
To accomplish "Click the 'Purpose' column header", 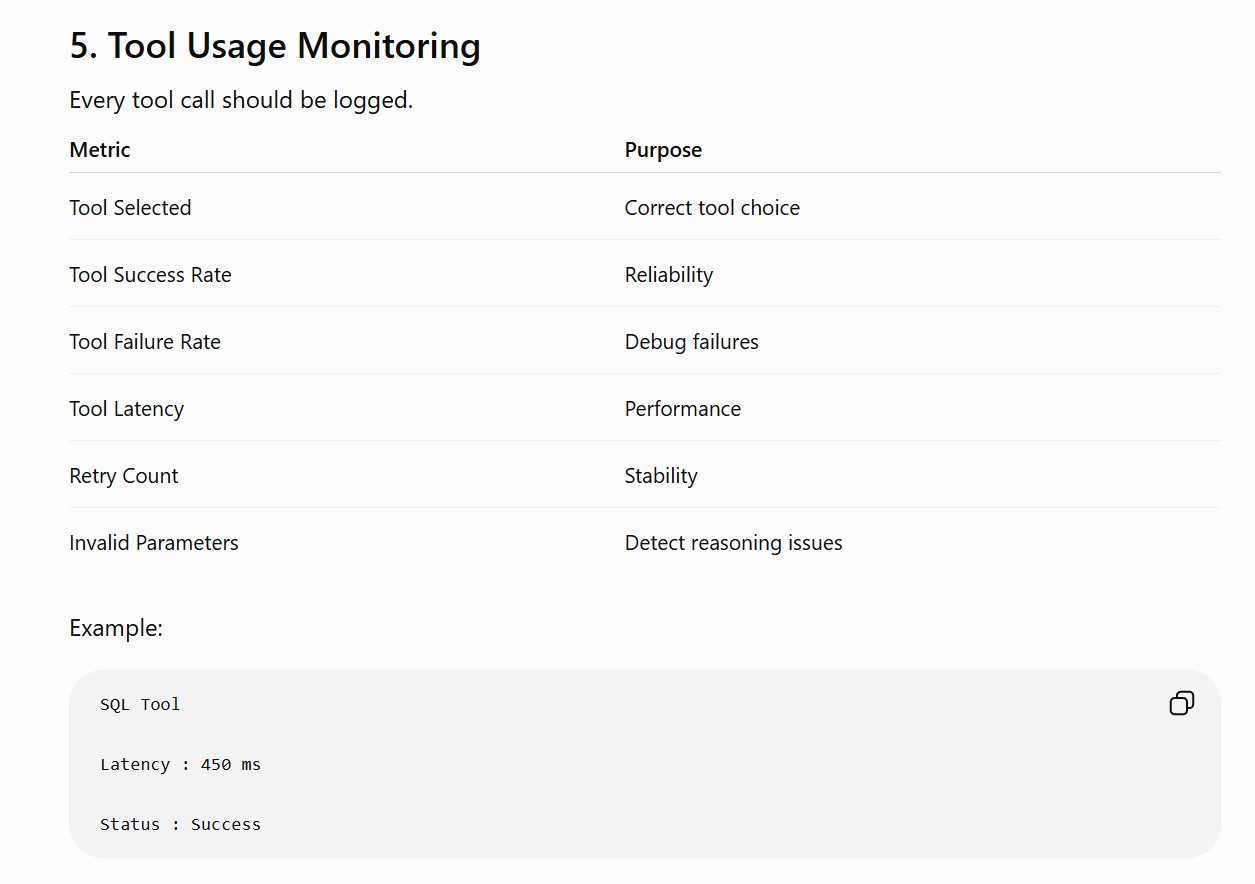I will click(663, 150).
